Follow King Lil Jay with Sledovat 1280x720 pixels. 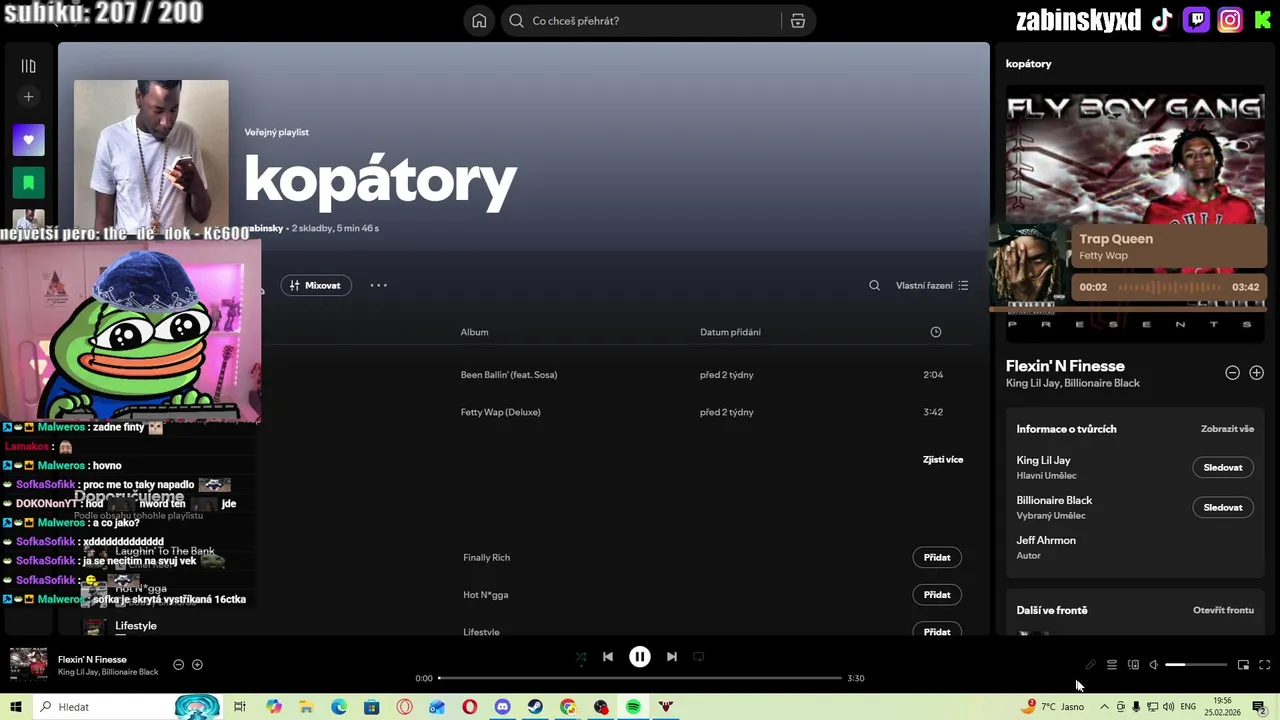click(1223, 467)
